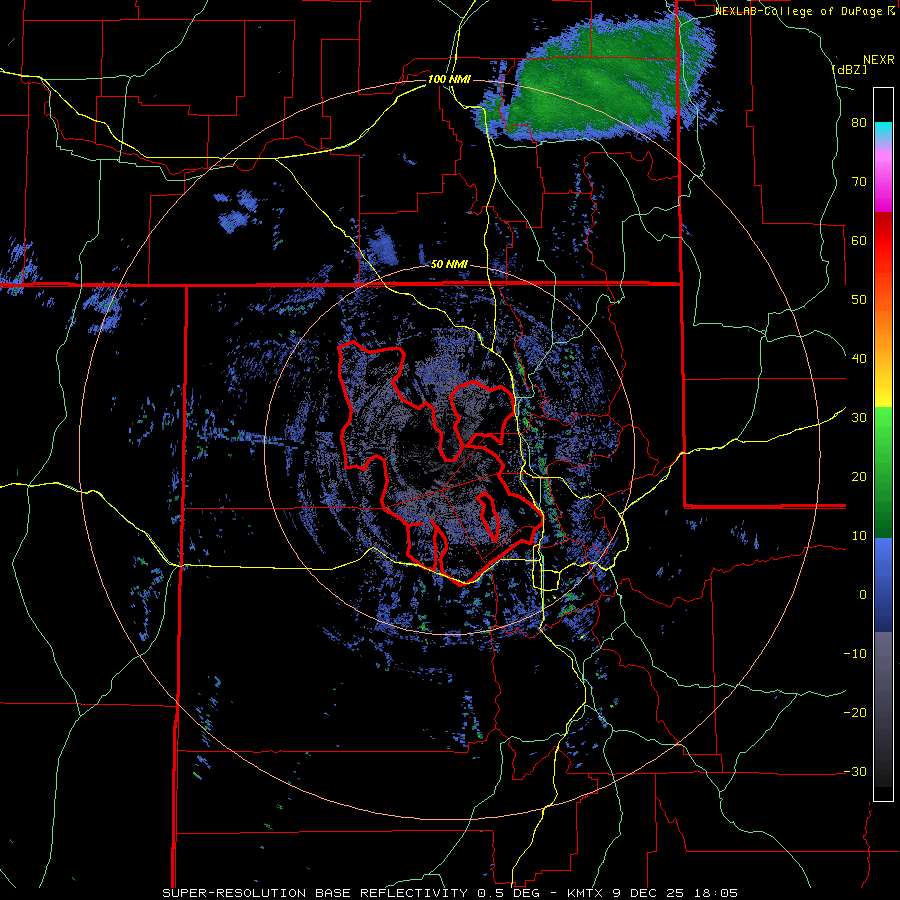Click the 0.5 DEG elevation text

(511, 893)
